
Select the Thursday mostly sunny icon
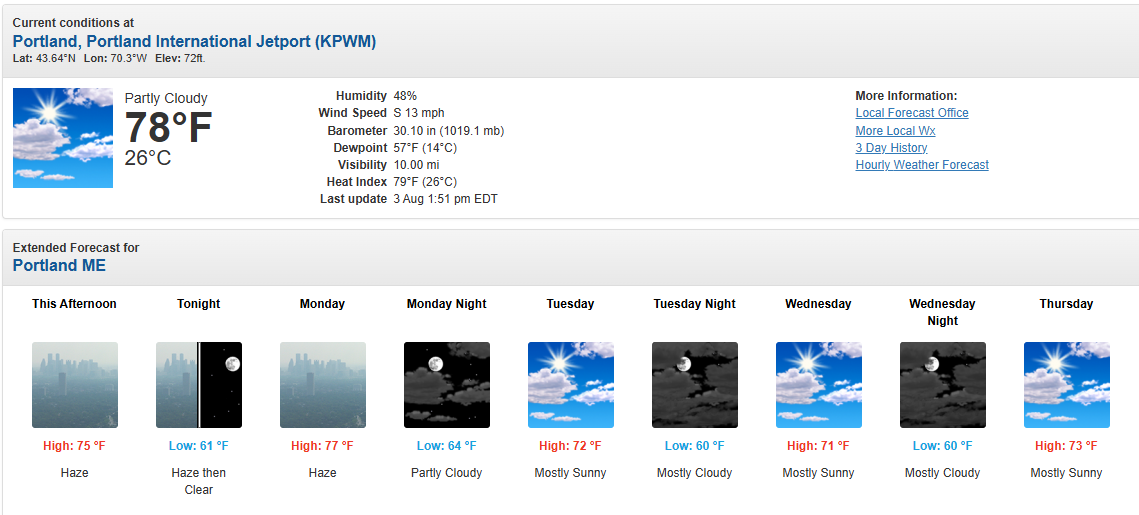coord(1067,385)
